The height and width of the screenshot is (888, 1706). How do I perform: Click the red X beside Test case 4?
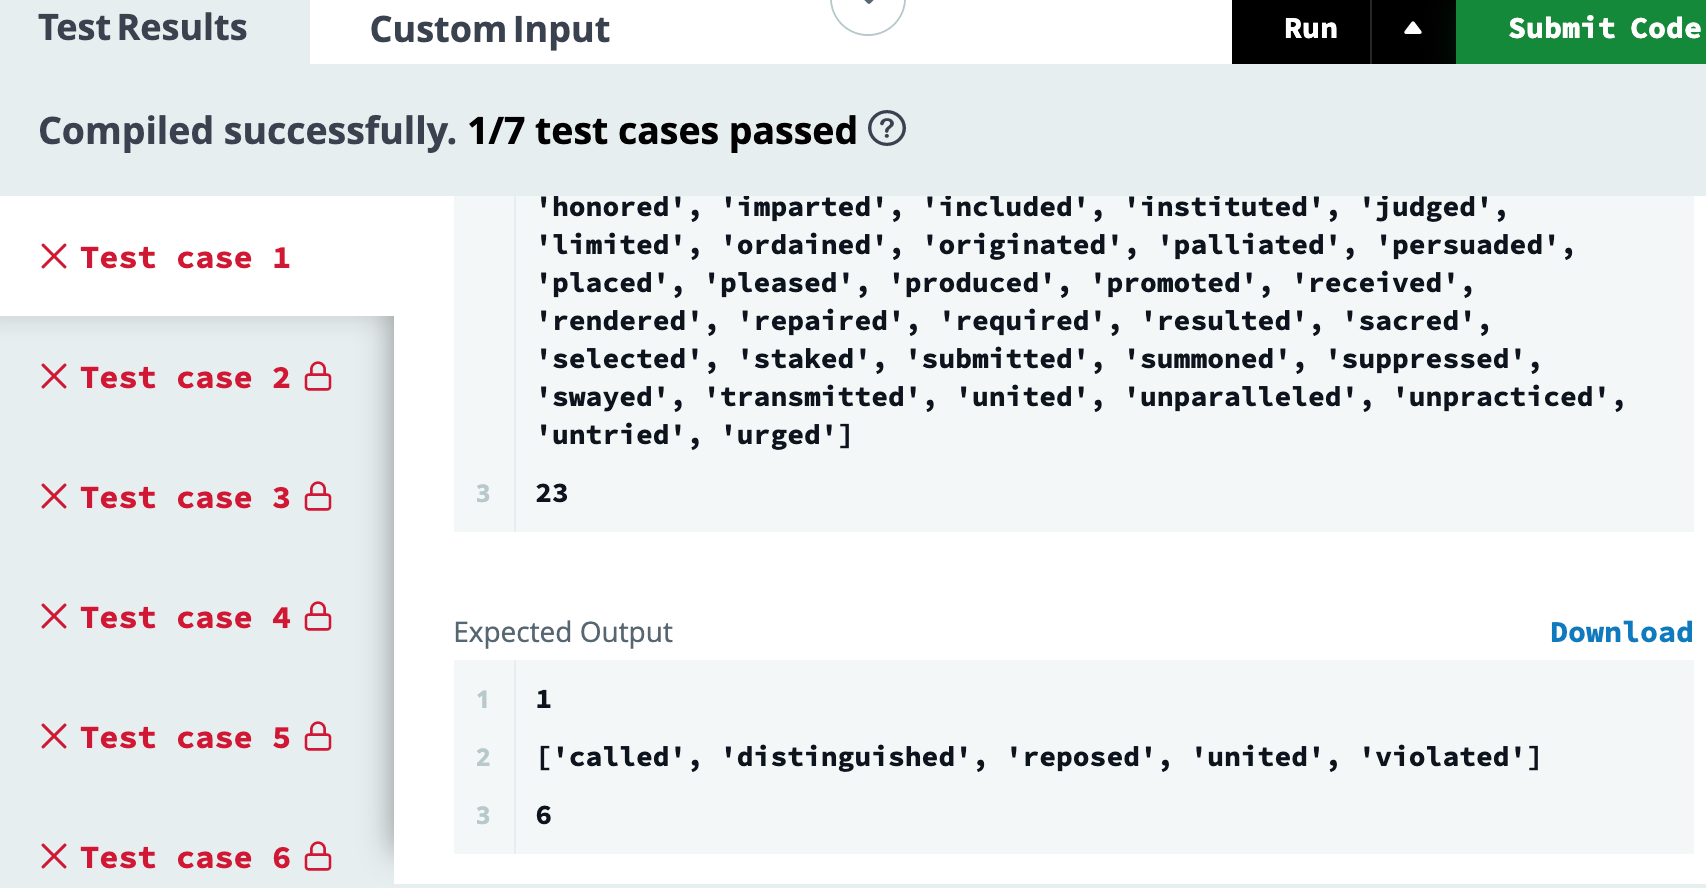click(54, 617)
